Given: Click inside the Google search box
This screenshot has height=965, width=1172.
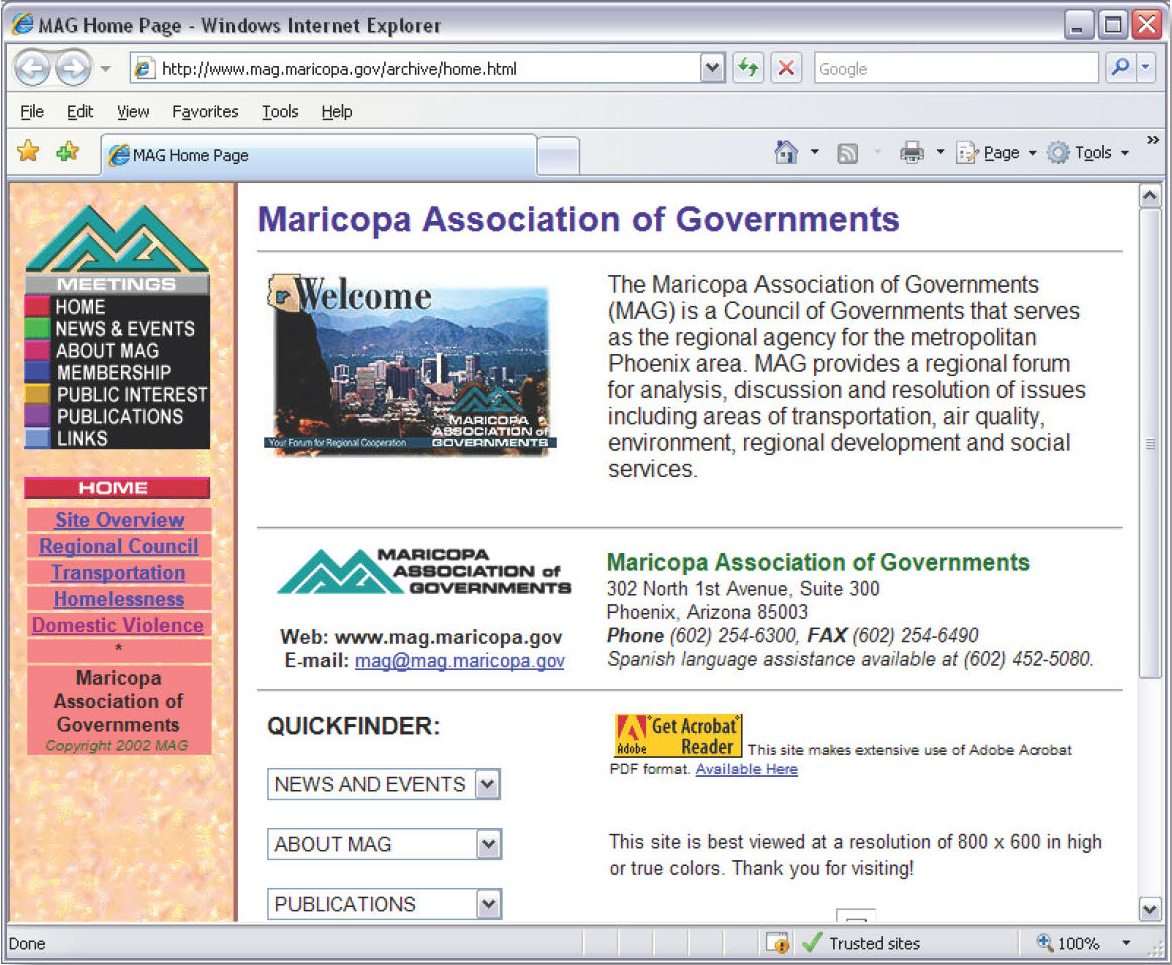Looking at the screenshot, I should pos(955,69).
